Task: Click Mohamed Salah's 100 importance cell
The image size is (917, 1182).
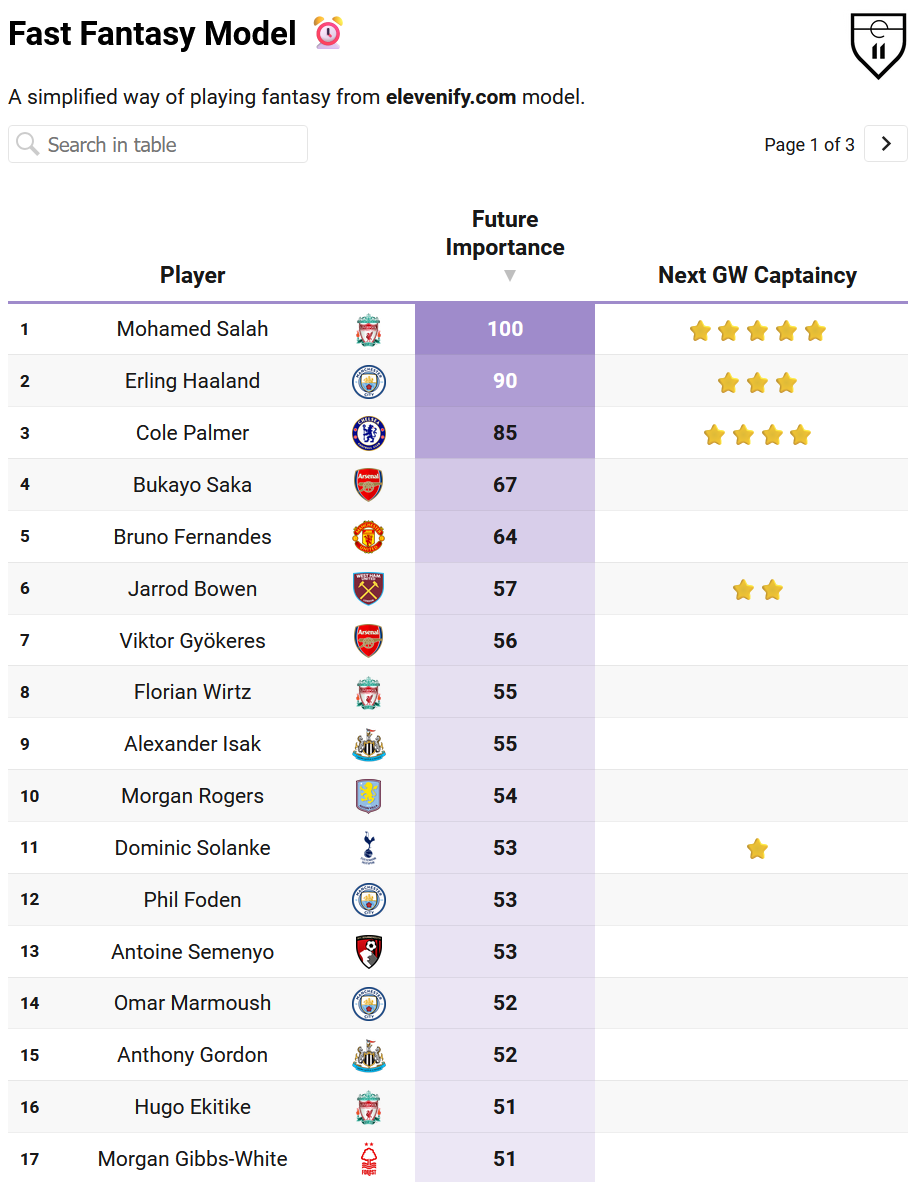Action: 505,329
